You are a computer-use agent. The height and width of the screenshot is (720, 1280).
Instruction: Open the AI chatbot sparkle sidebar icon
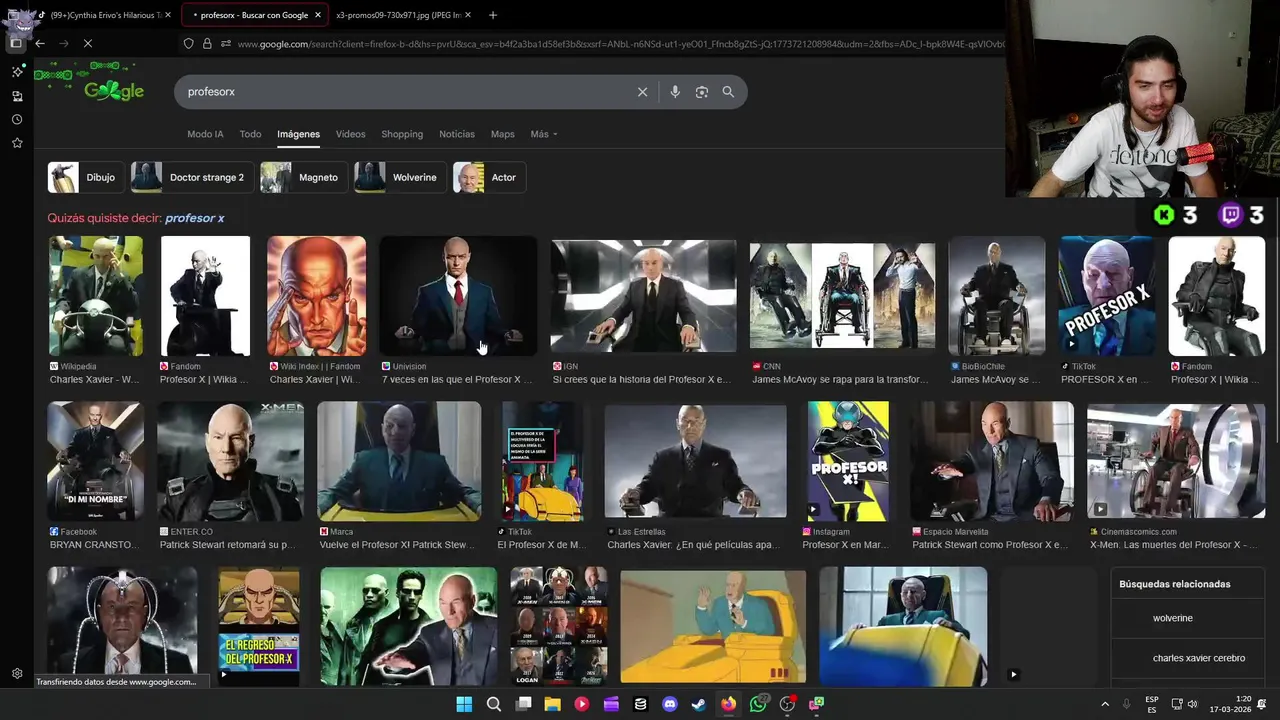[x=17, y=72]
